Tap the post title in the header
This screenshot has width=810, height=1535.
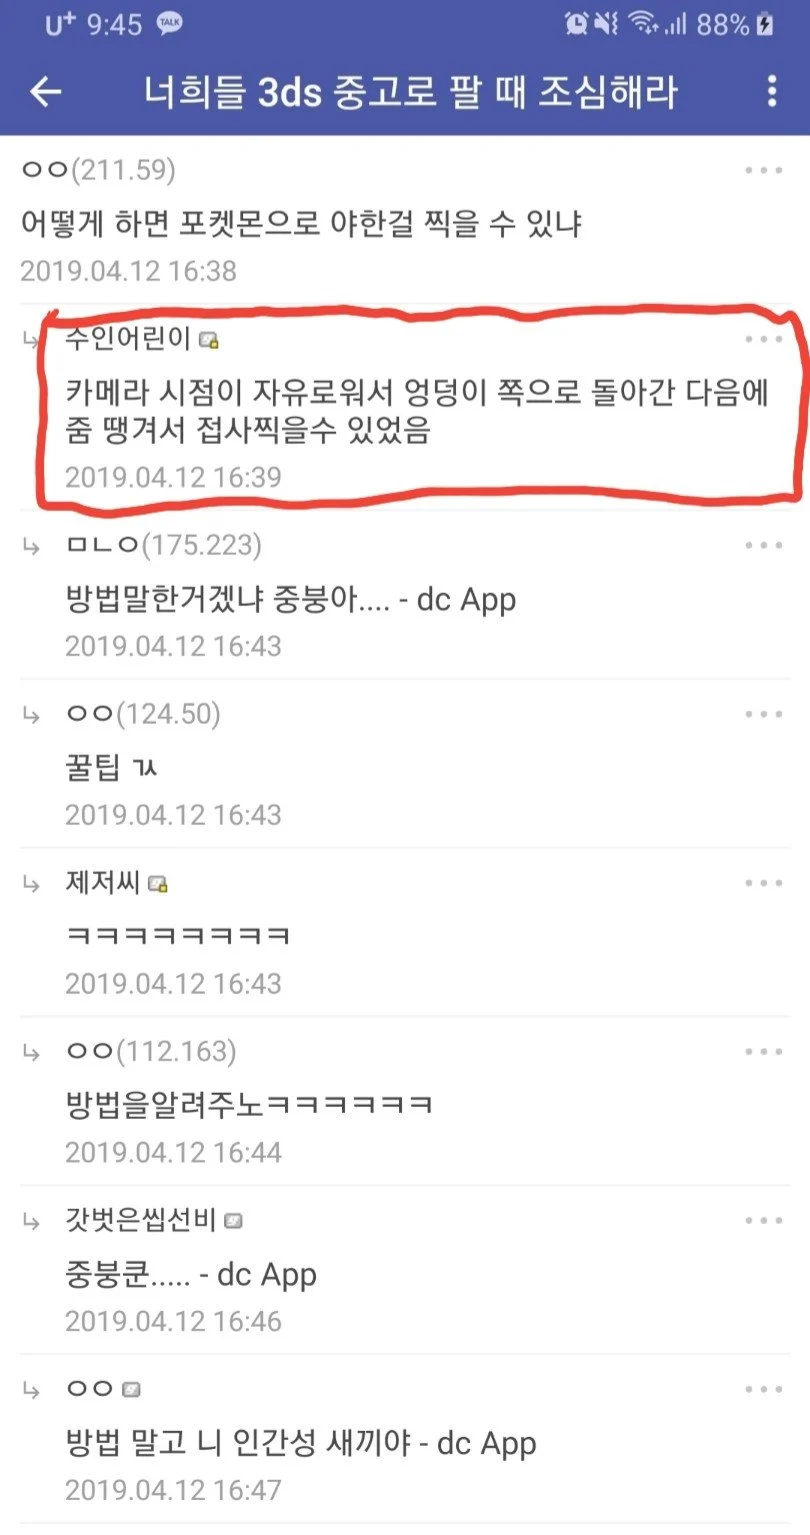[x=411, y=92]
